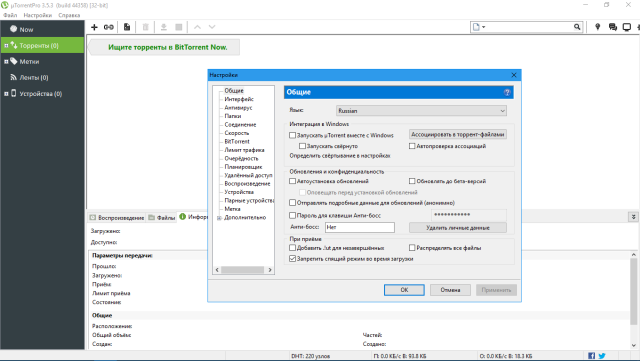Click the help question mark in Общие header
Screen dimensions: 640x361
click(507, 92)
